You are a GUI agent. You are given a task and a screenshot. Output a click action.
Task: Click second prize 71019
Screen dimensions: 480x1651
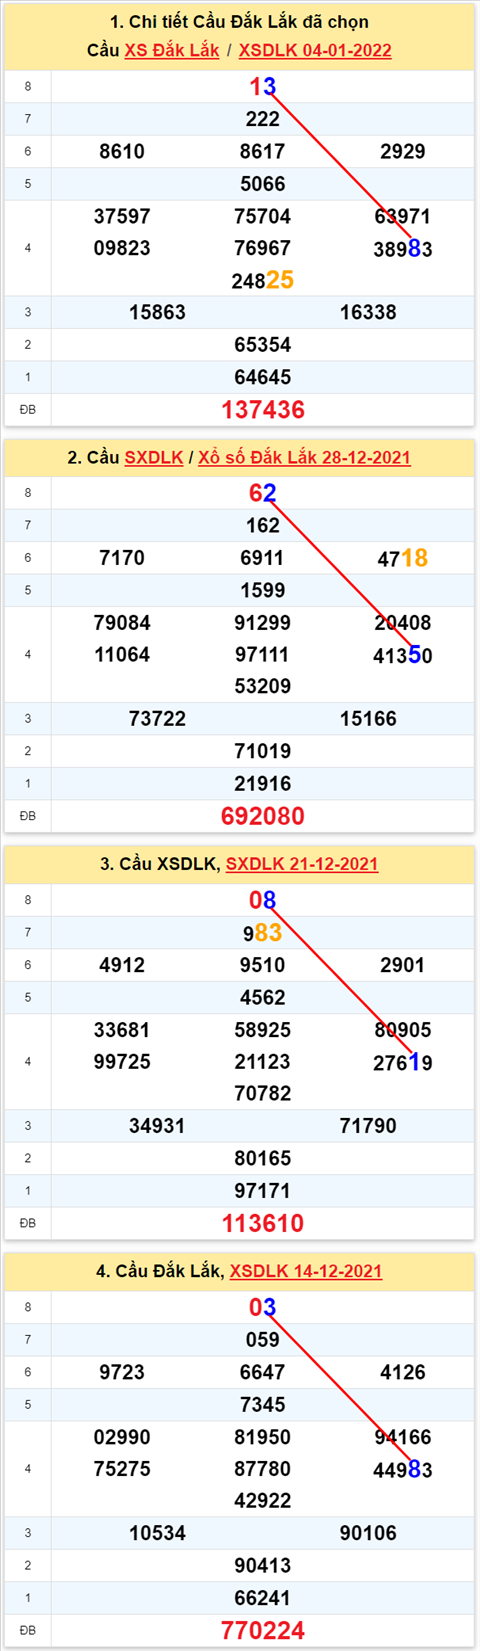tap(263, 751)
